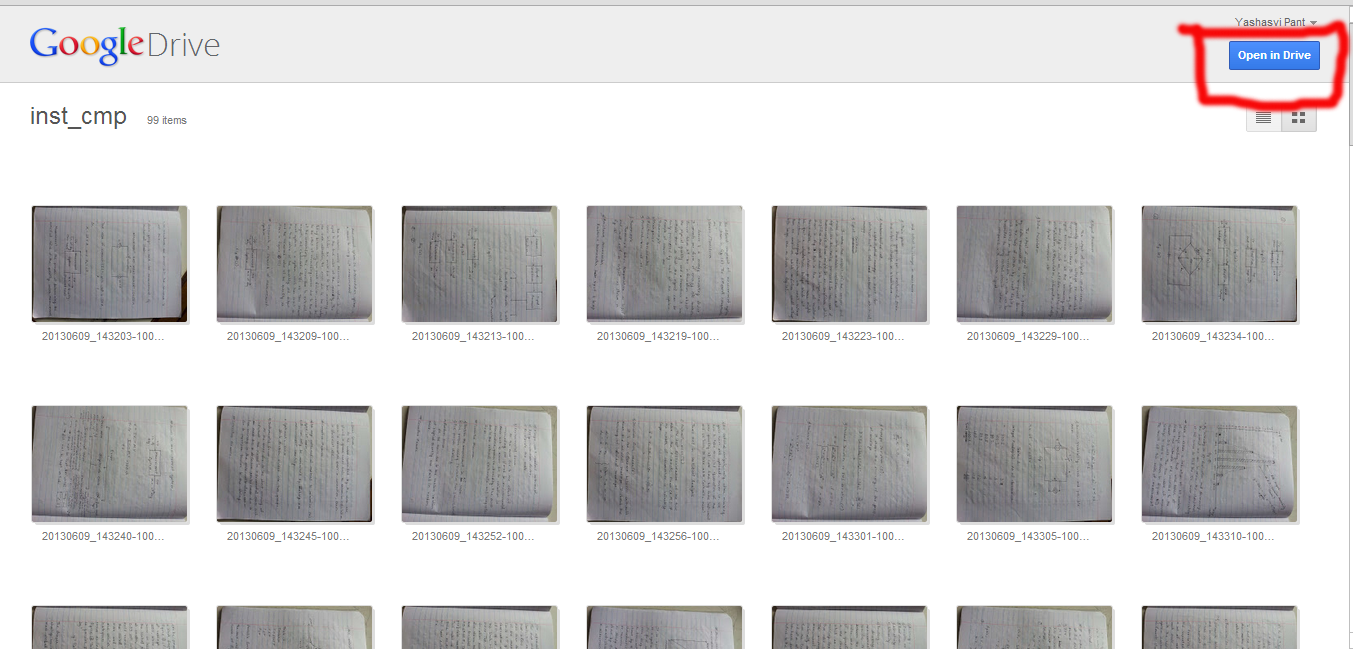This screenshot has height=649, width=1353.
Task: Click the Open in Drive button
Action: pos(1274,55)
